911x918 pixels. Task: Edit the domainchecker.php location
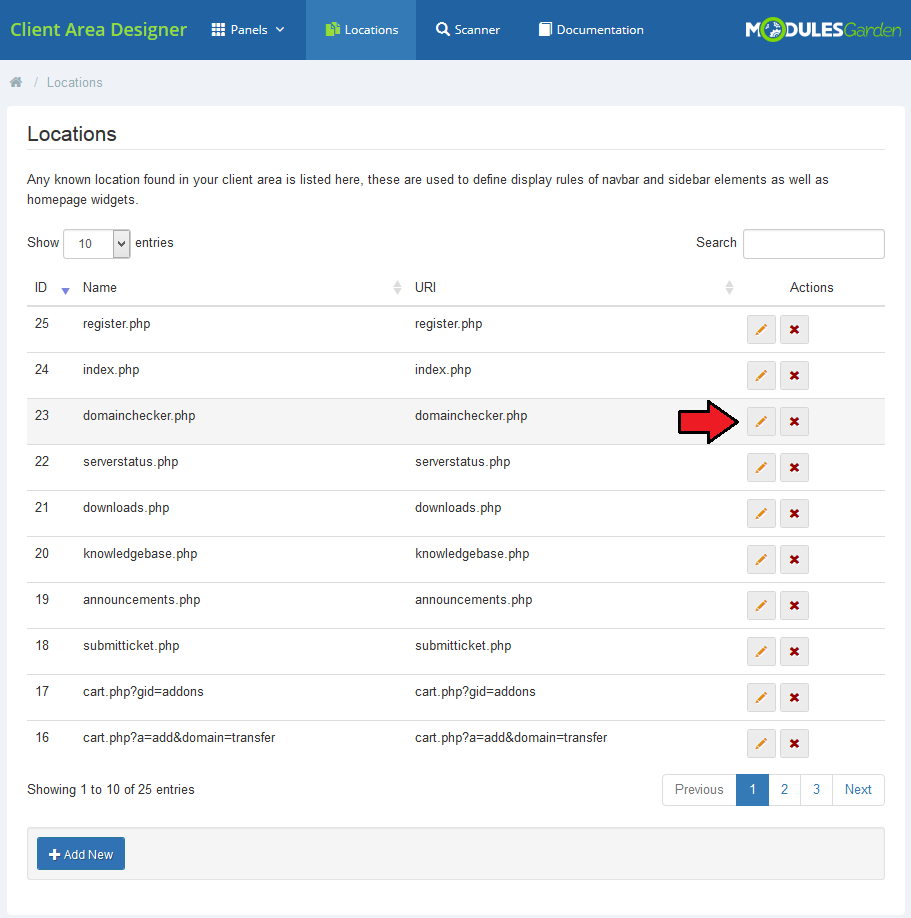[761, 422]
